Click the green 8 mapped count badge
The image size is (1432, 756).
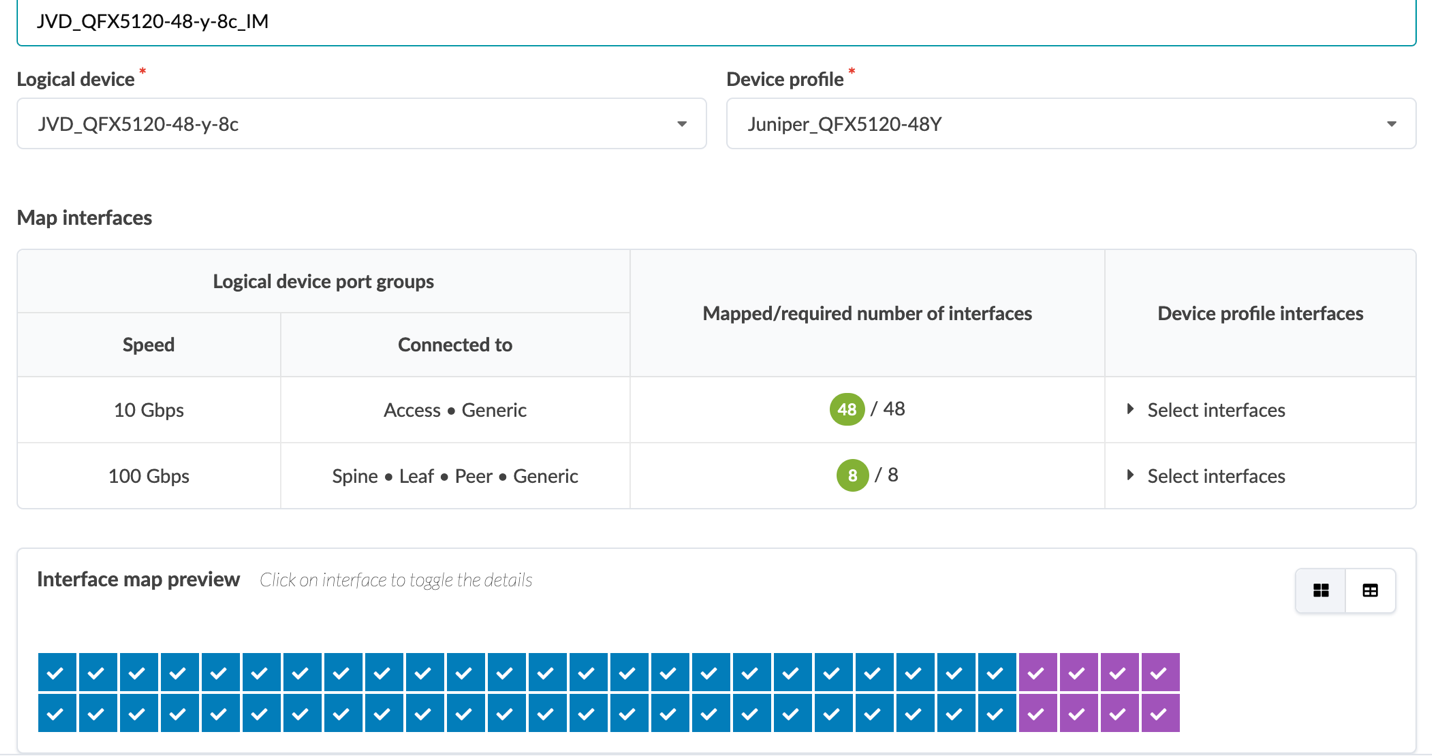(852, 475)
